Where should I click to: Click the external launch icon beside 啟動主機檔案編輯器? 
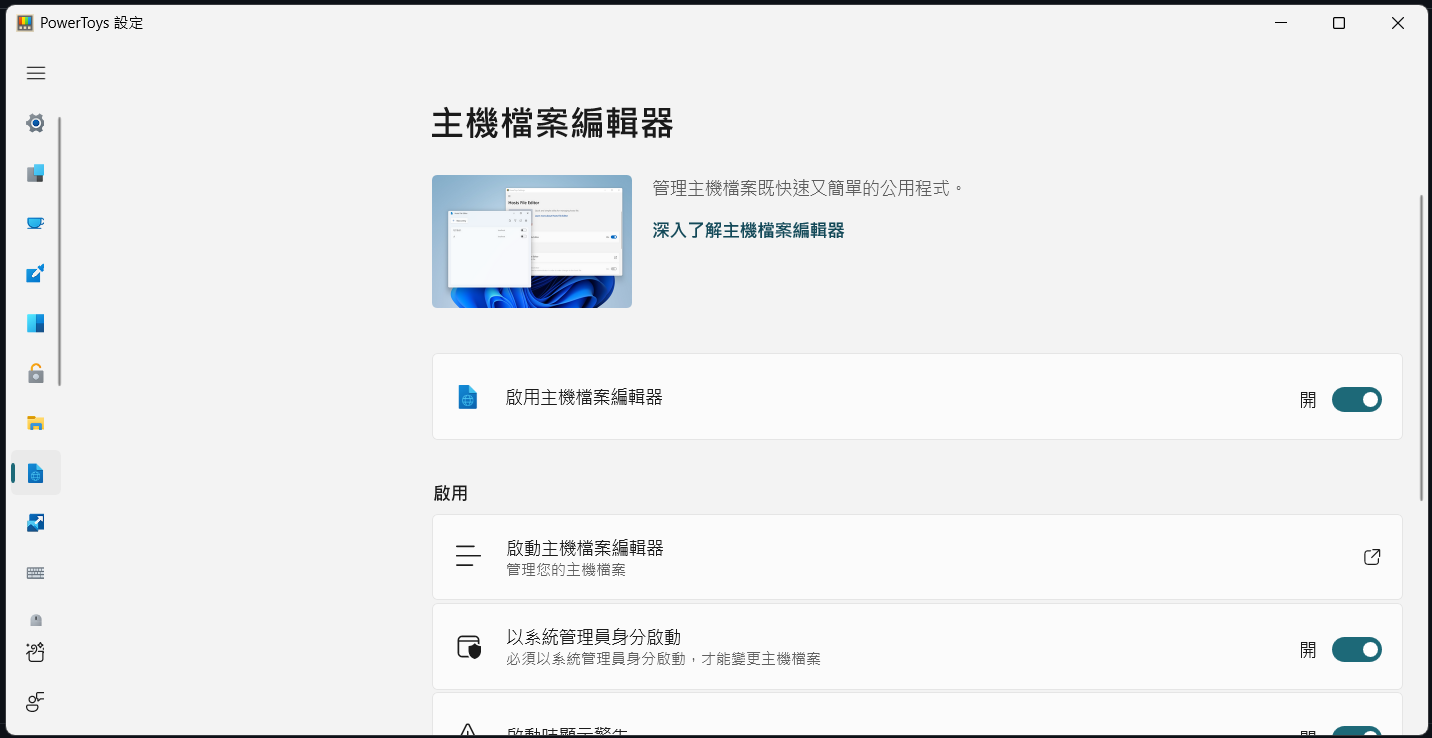coord(1372,557)
